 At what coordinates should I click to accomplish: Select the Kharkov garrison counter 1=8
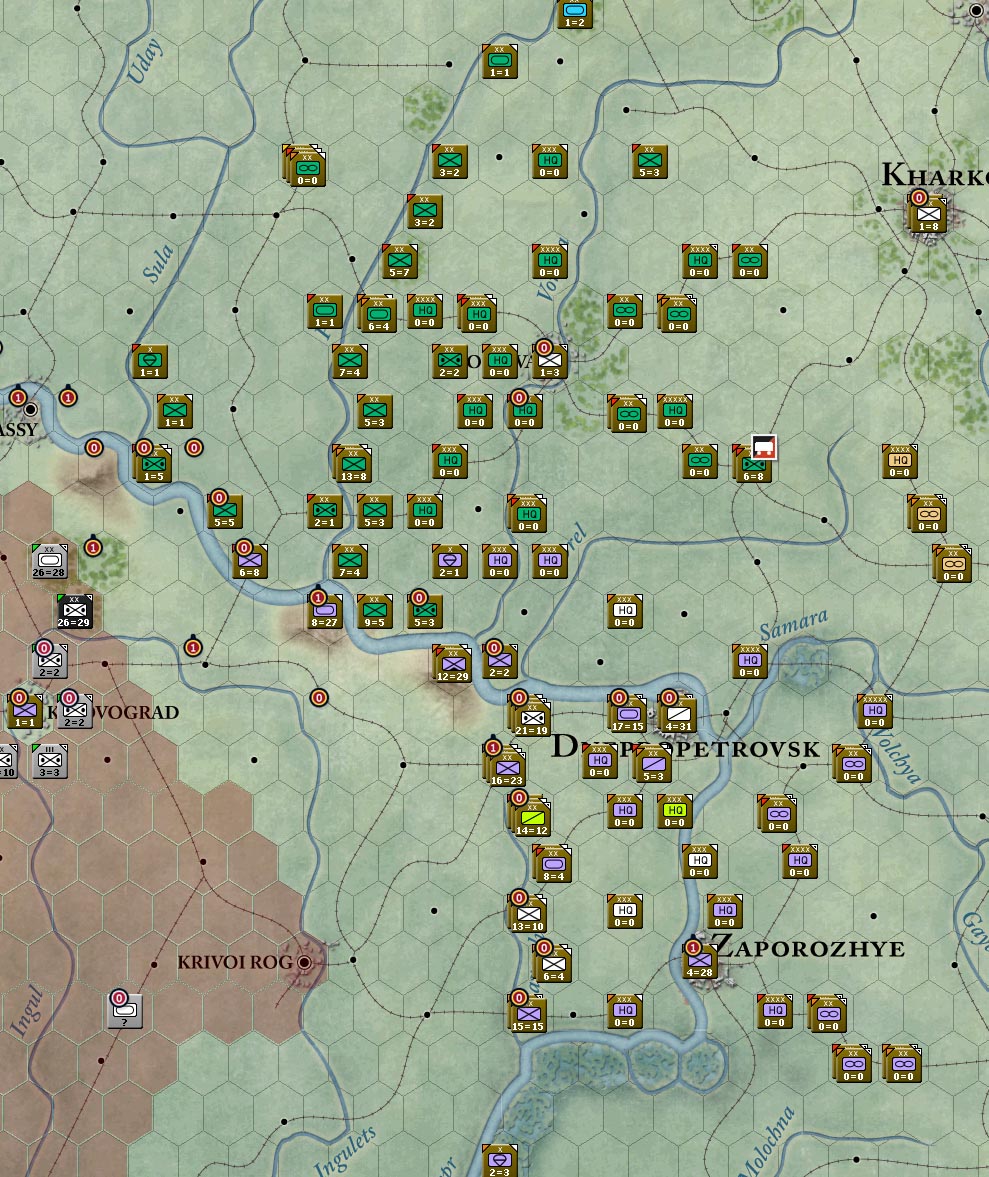(x=928, y=215)
